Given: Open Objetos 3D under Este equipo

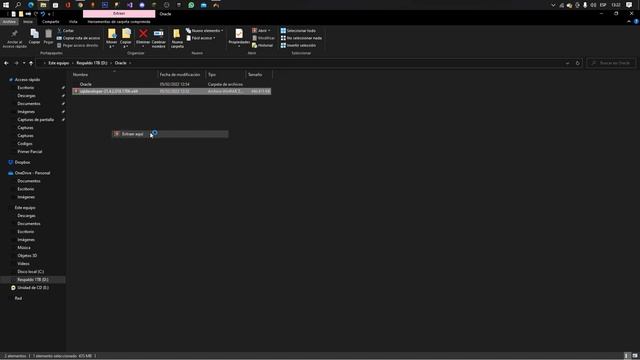Looking at the screenshot, I should click(27, 256).
